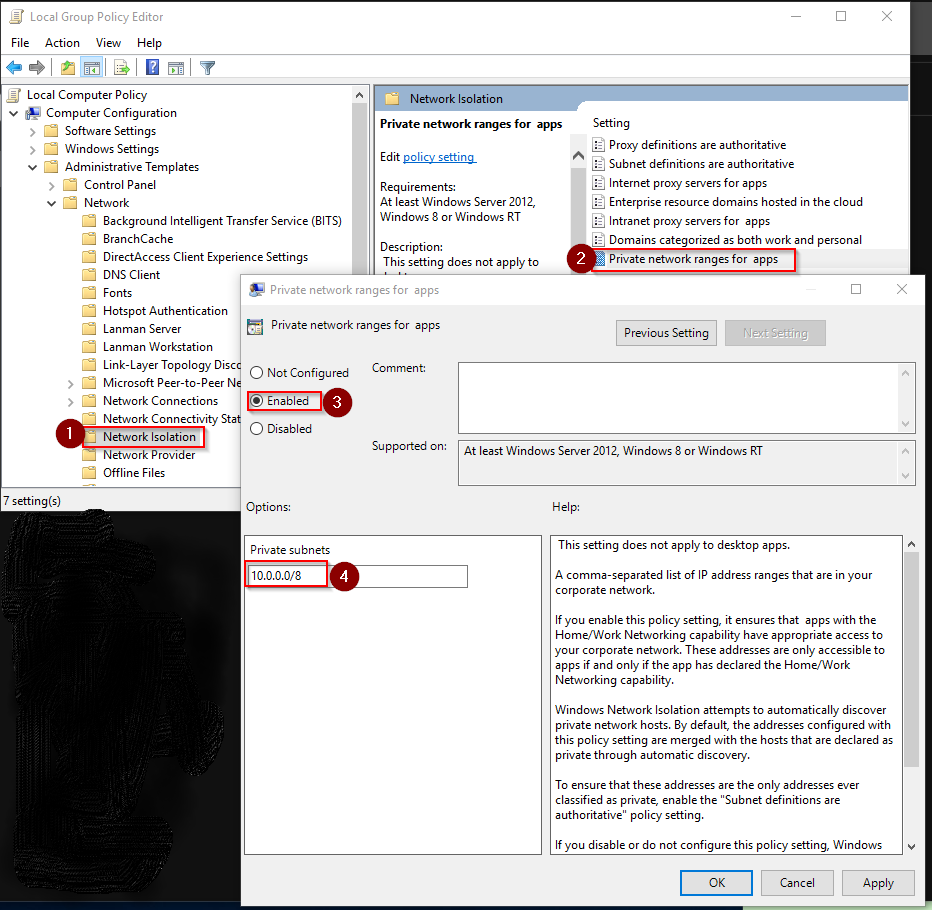Click icon beside Enterprise resource domains setting

point(599,202)
